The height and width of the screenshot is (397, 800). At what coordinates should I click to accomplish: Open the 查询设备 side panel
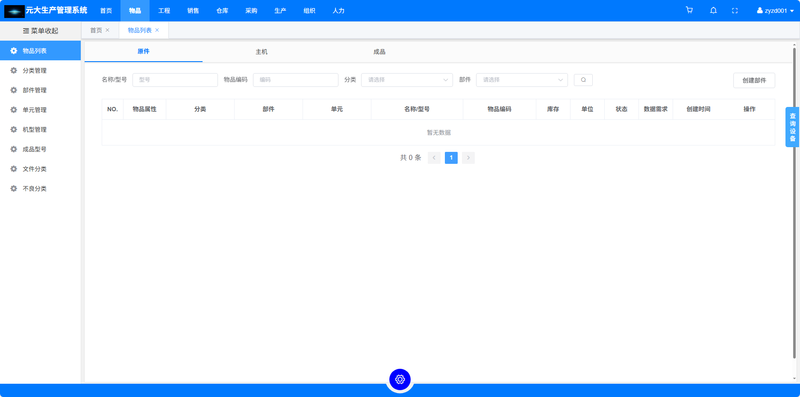point(792,127)
